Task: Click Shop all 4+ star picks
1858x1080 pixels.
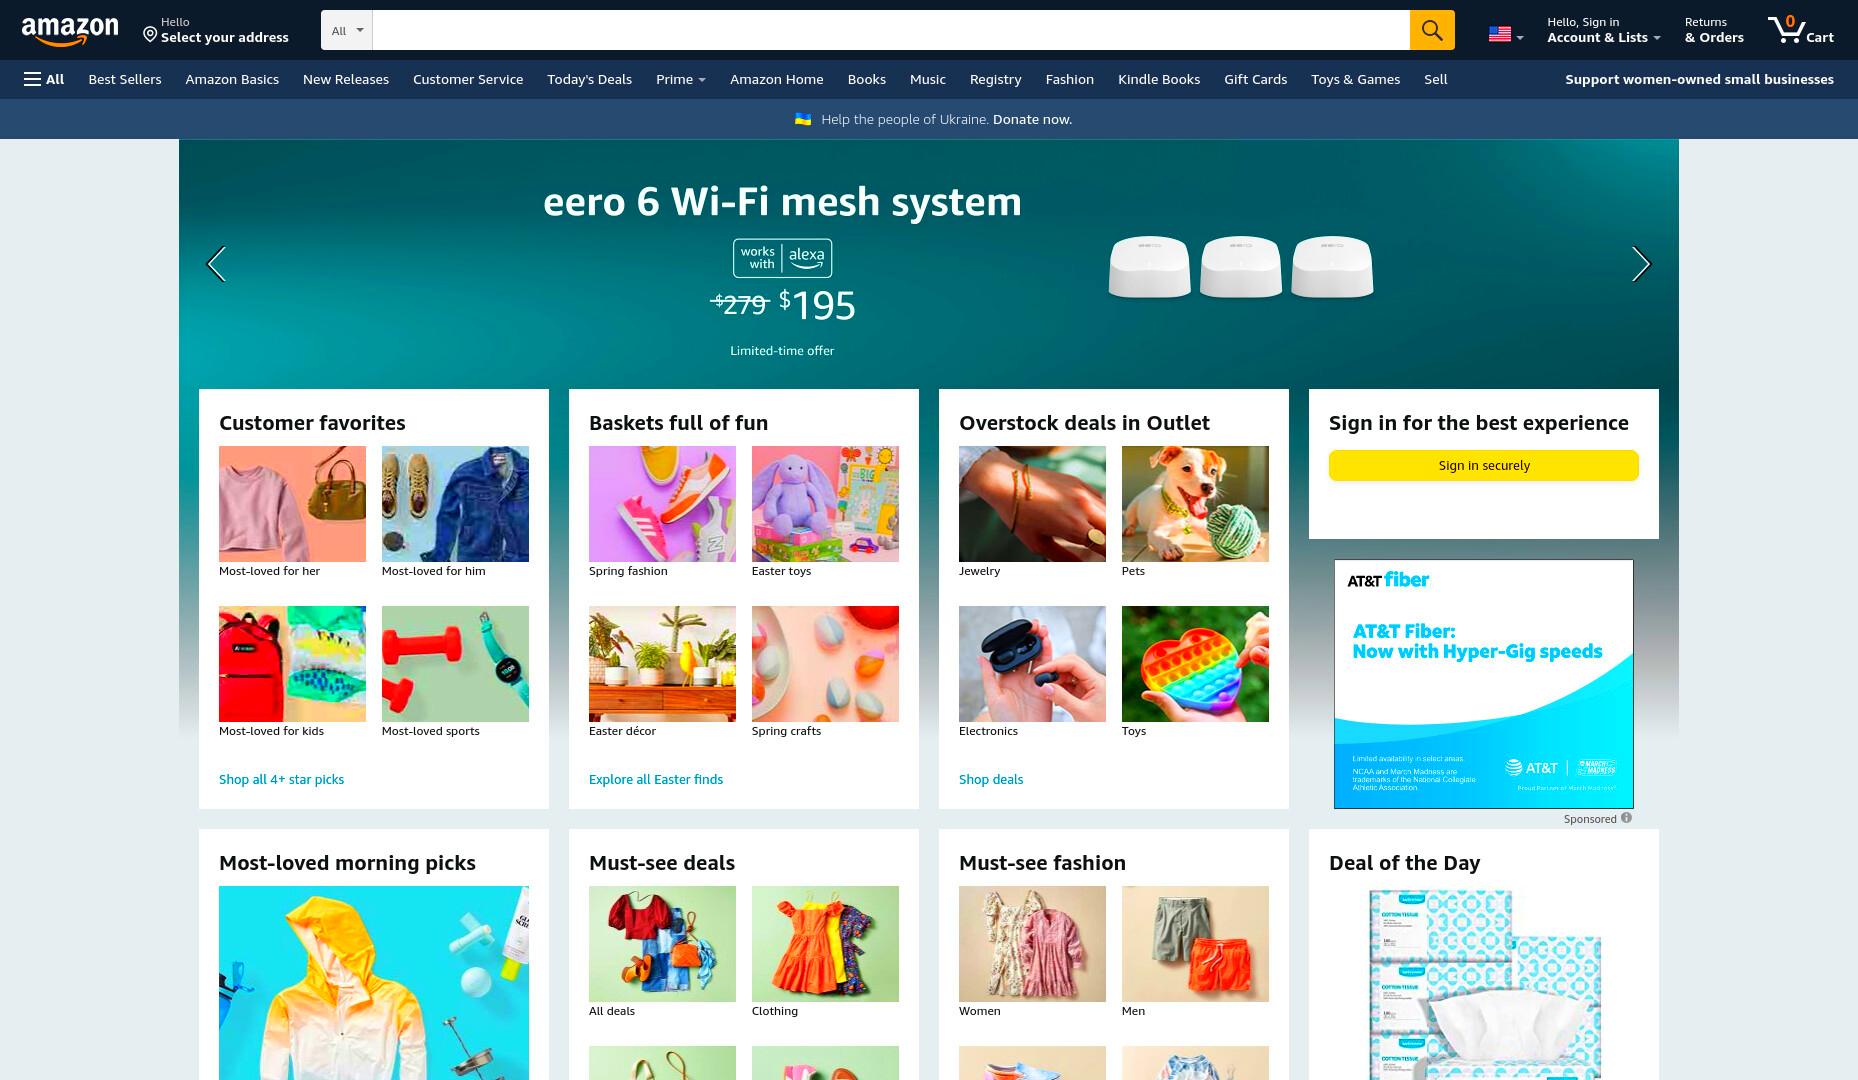Action: tap(281, 779)
